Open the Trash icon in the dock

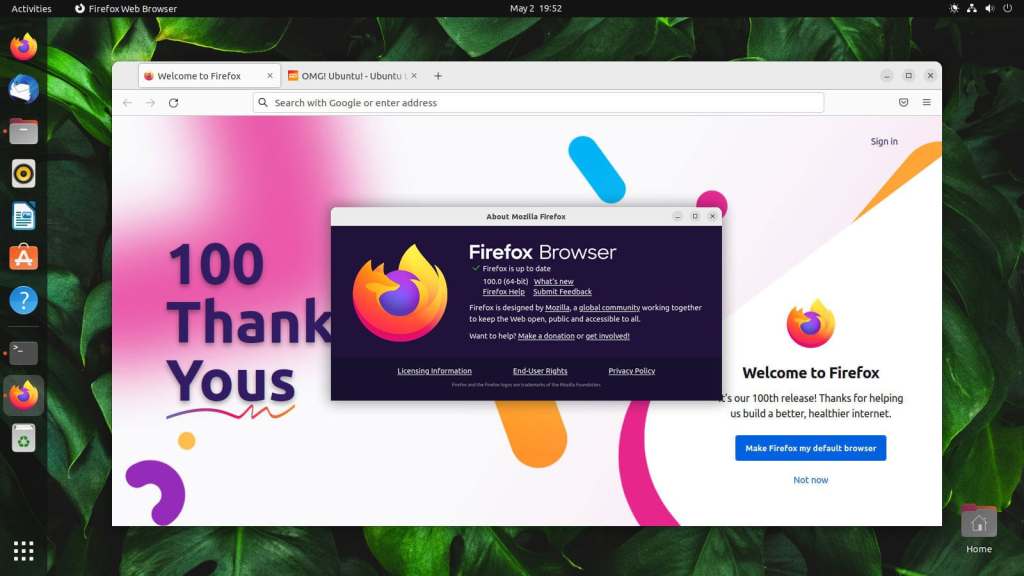[22, 438]
